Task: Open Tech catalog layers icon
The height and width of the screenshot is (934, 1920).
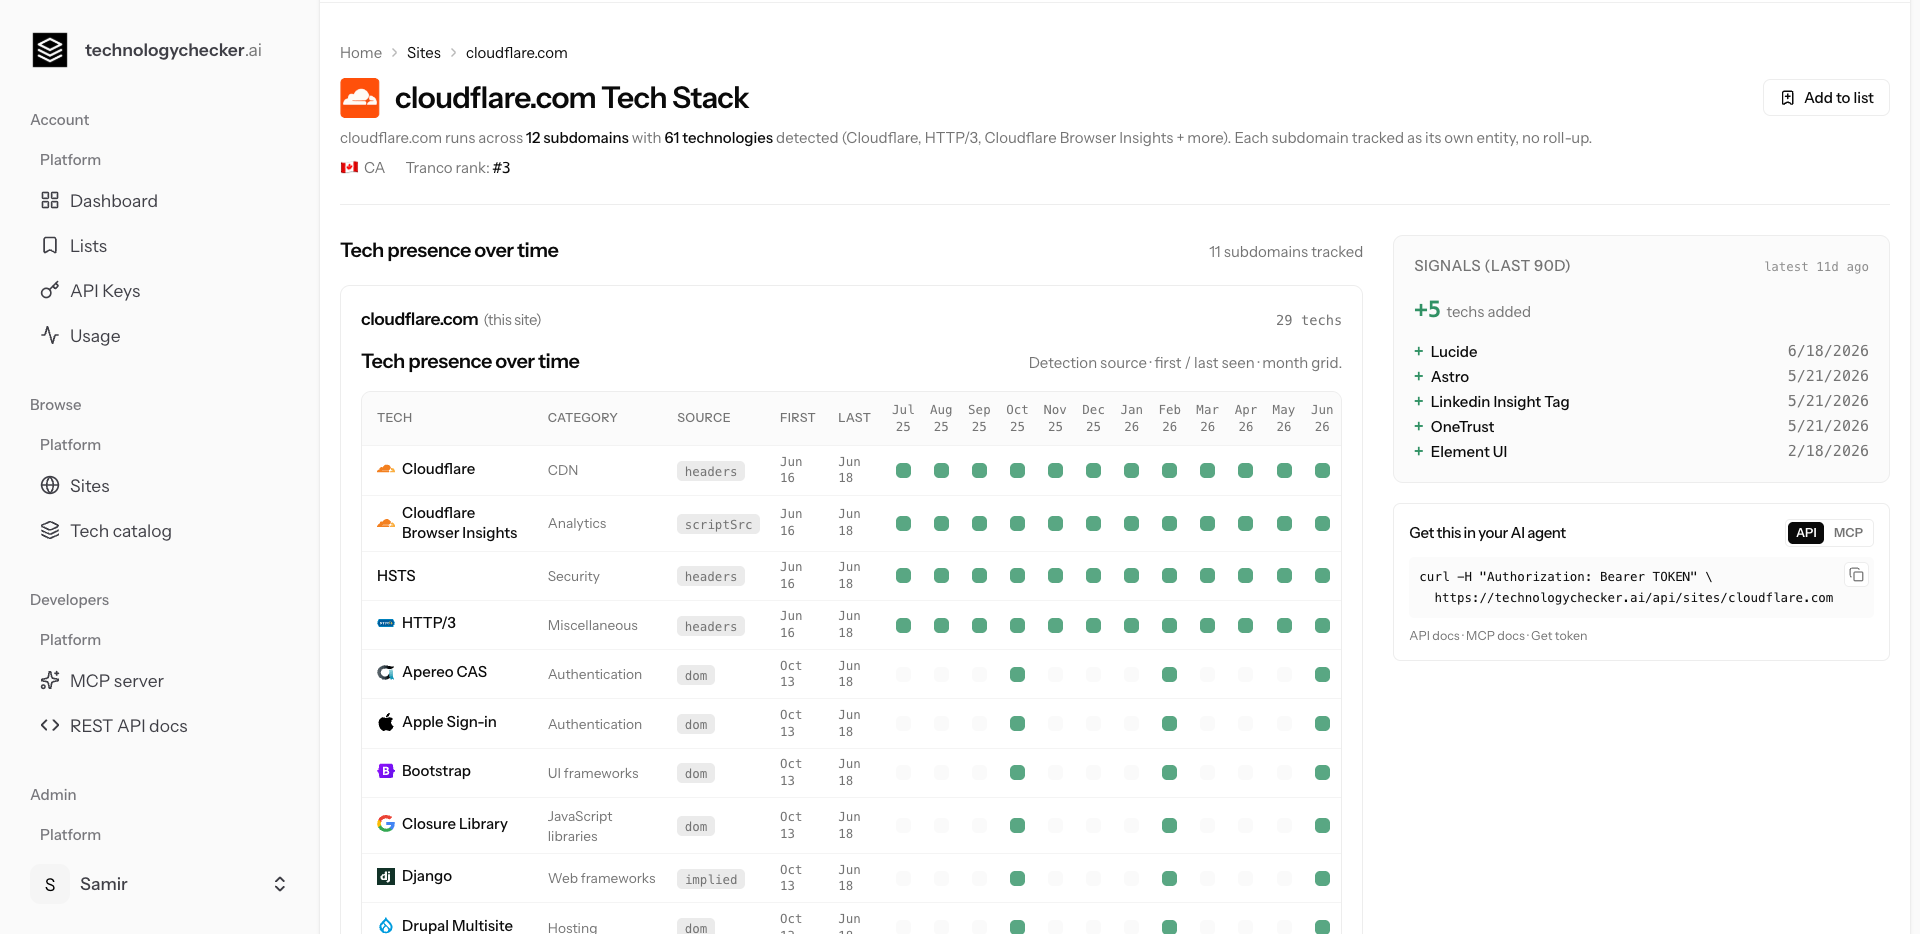Action: [50, 530]
